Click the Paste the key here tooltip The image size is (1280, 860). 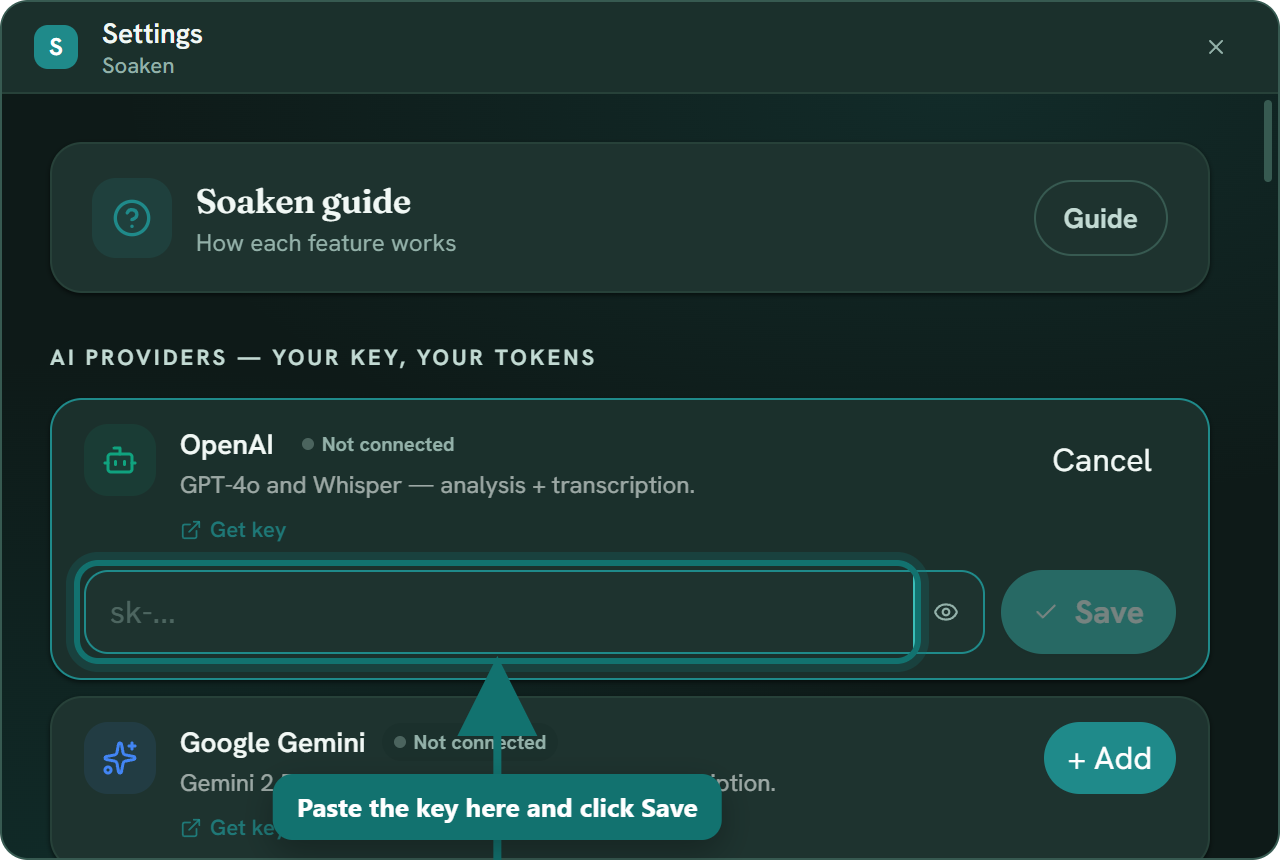497,808
